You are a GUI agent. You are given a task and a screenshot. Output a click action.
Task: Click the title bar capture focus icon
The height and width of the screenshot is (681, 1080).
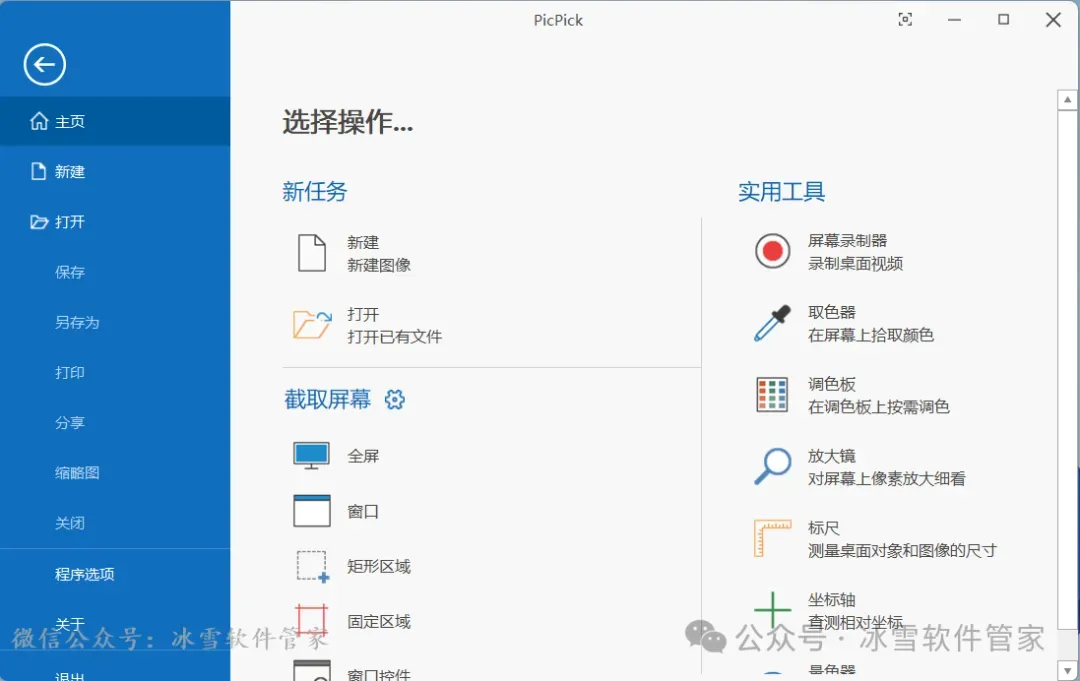click(905, 19)
